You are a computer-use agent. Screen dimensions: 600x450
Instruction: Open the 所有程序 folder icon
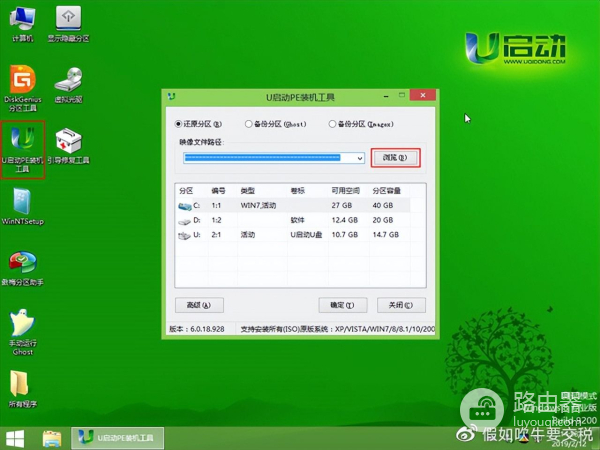pyautogui.click(x=23, y=389)
